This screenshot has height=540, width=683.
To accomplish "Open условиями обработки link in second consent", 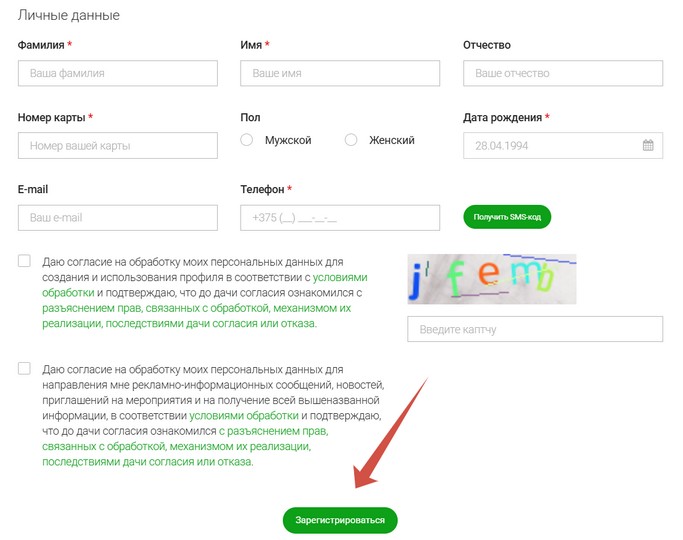I will click(244, 415).
